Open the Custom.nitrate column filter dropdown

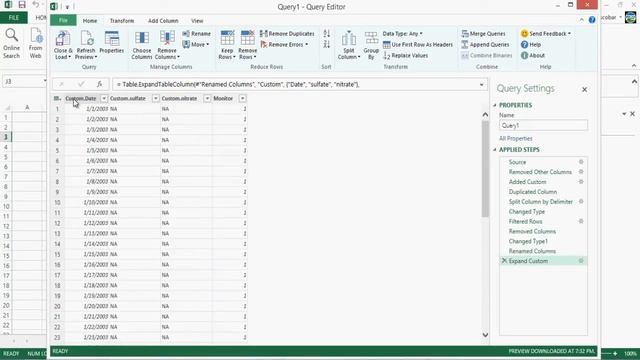click(x=207, y=98)
